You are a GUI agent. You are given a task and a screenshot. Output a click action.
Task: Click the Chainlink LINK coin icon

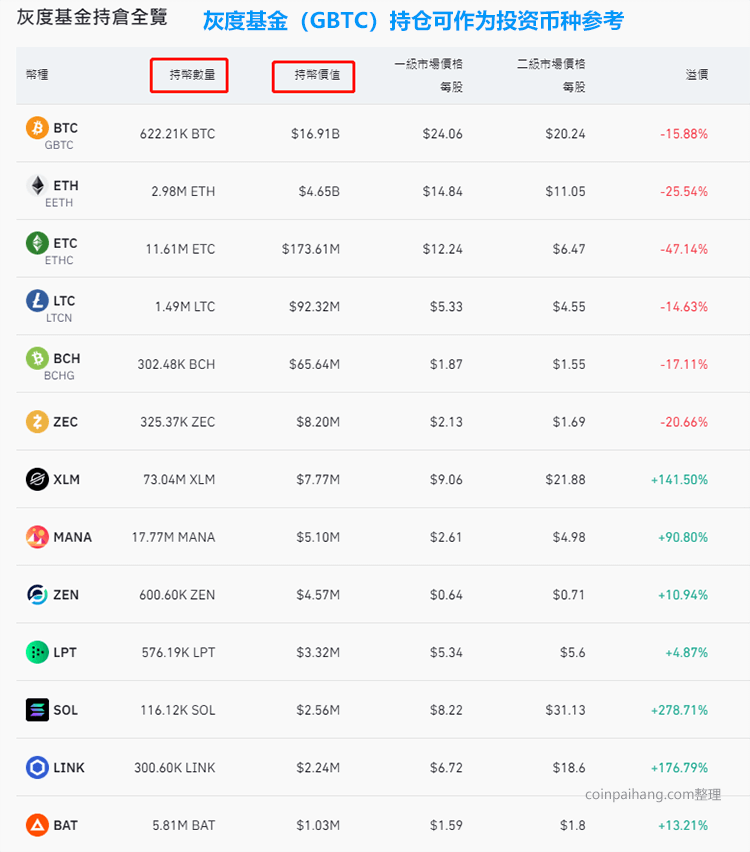tap(37, 767)
